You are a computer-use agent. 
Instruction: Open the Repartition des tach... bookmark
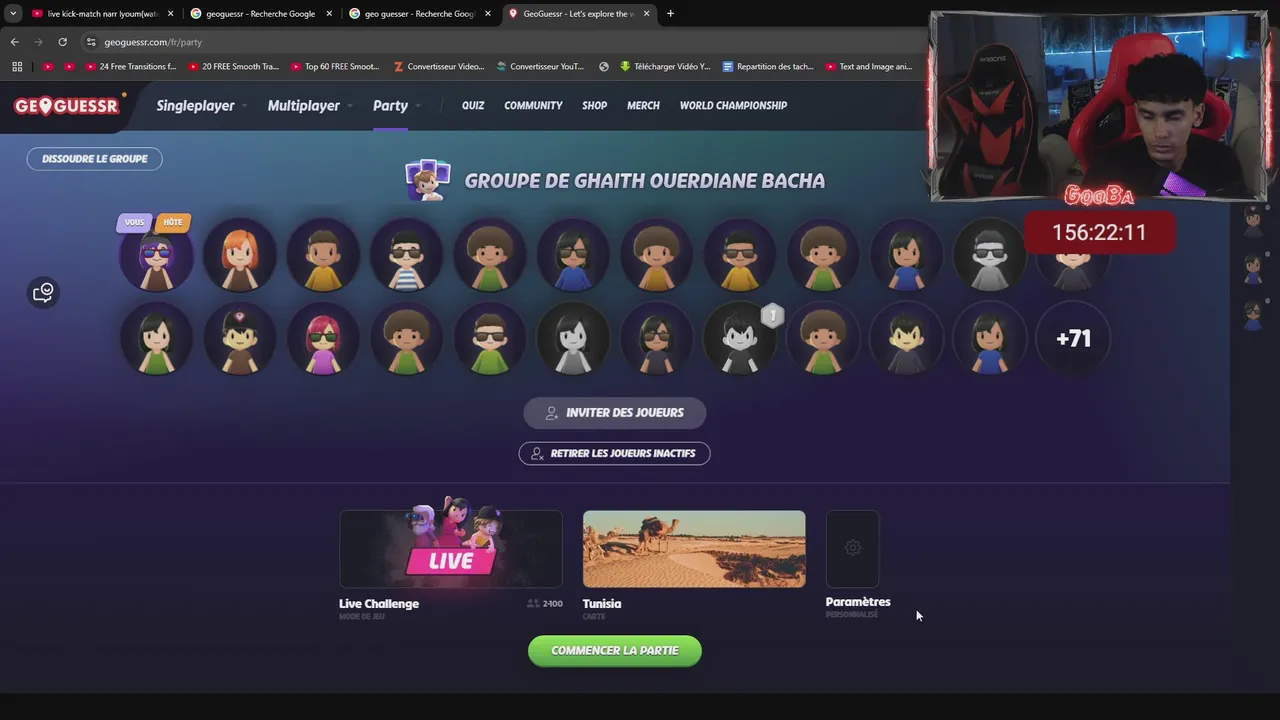click(768, 67)
